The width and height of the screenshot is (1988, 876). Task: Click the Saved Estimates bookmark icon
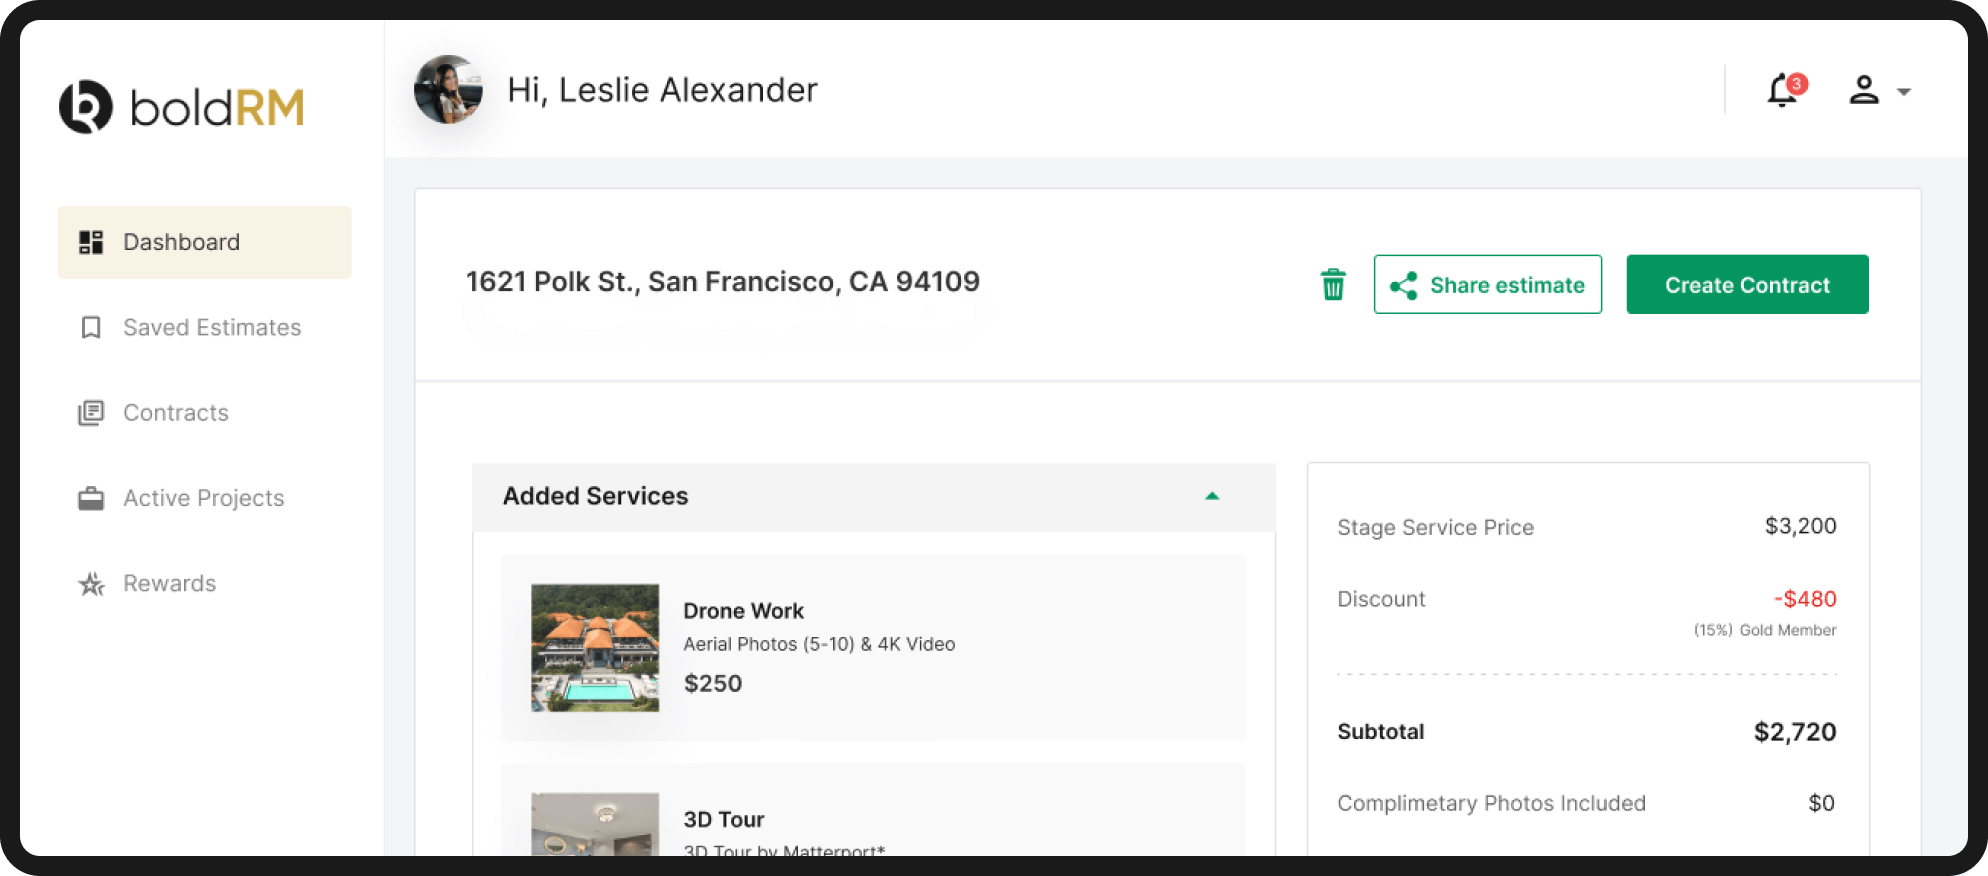[91, 327]
